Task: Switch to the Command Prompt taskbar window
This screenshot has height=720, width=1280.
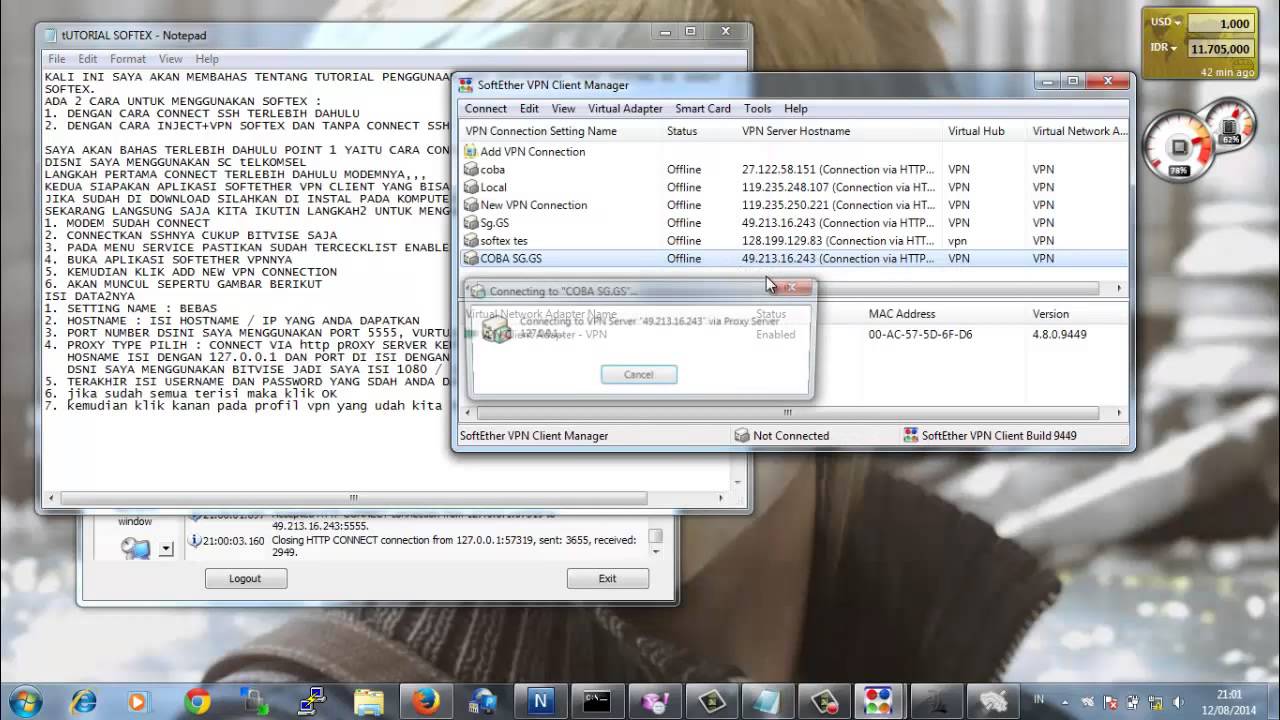Action: tap(598, 701)
